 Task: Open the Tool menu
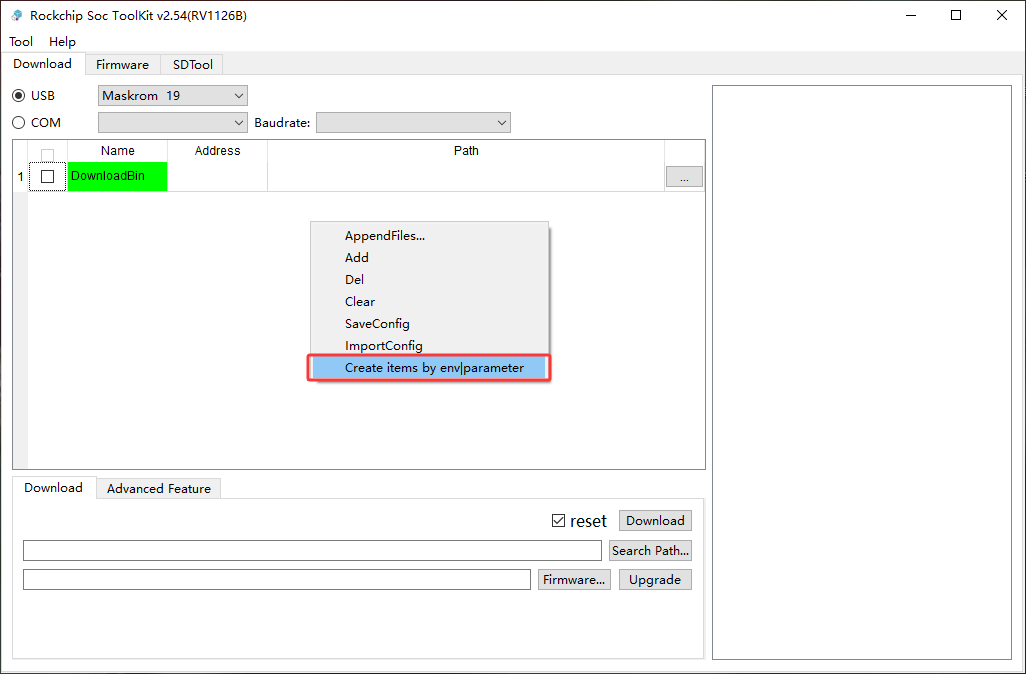(x=21, y=41)
